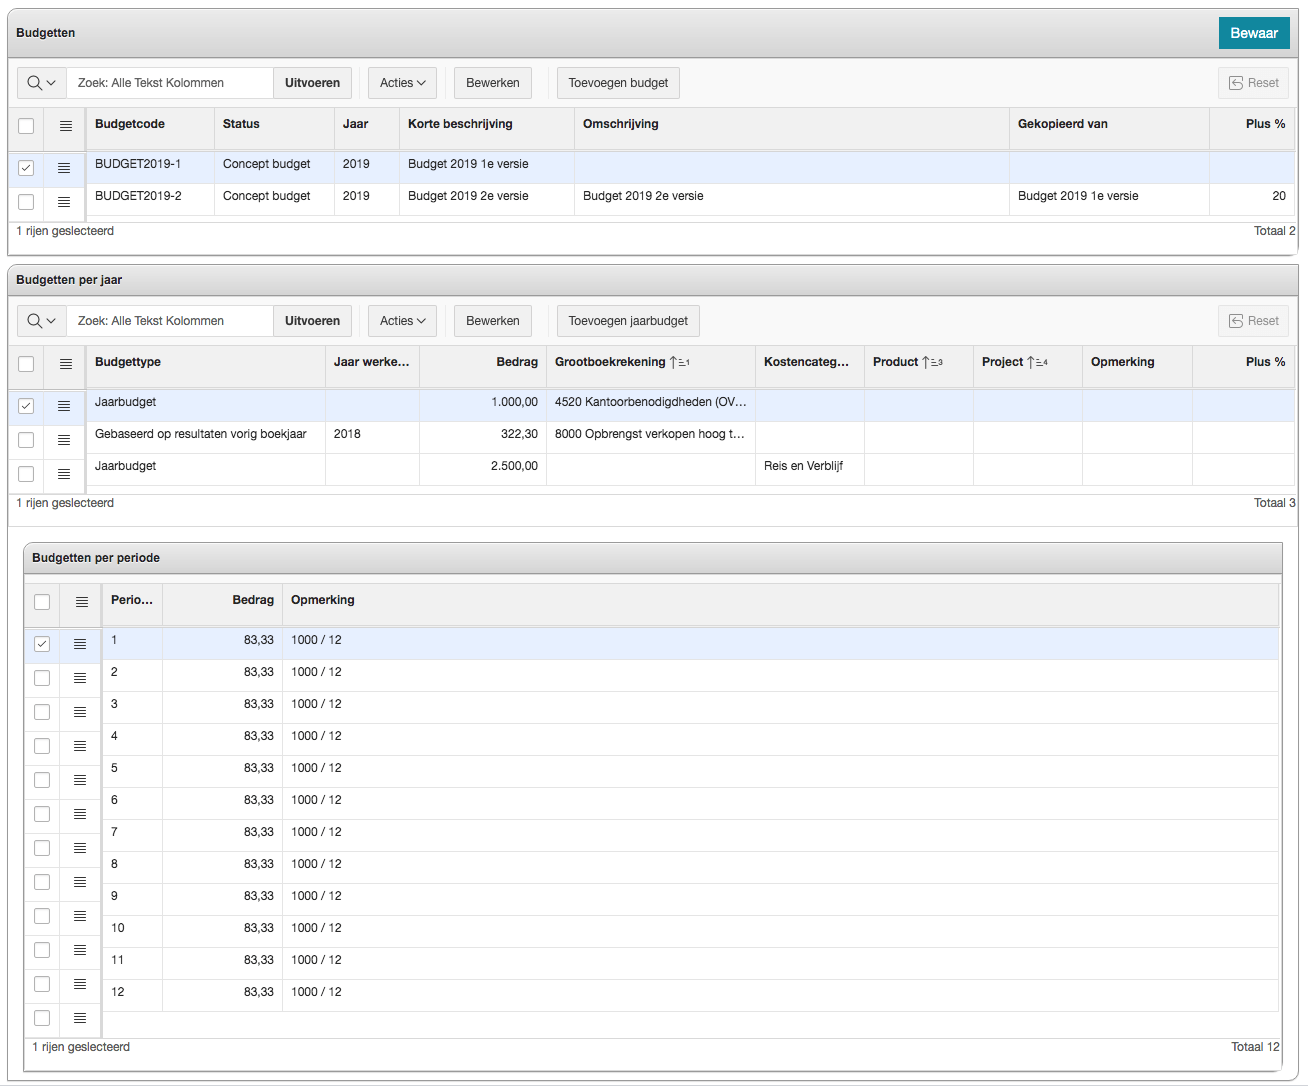Open row menu for periode 4

(80, 746)
